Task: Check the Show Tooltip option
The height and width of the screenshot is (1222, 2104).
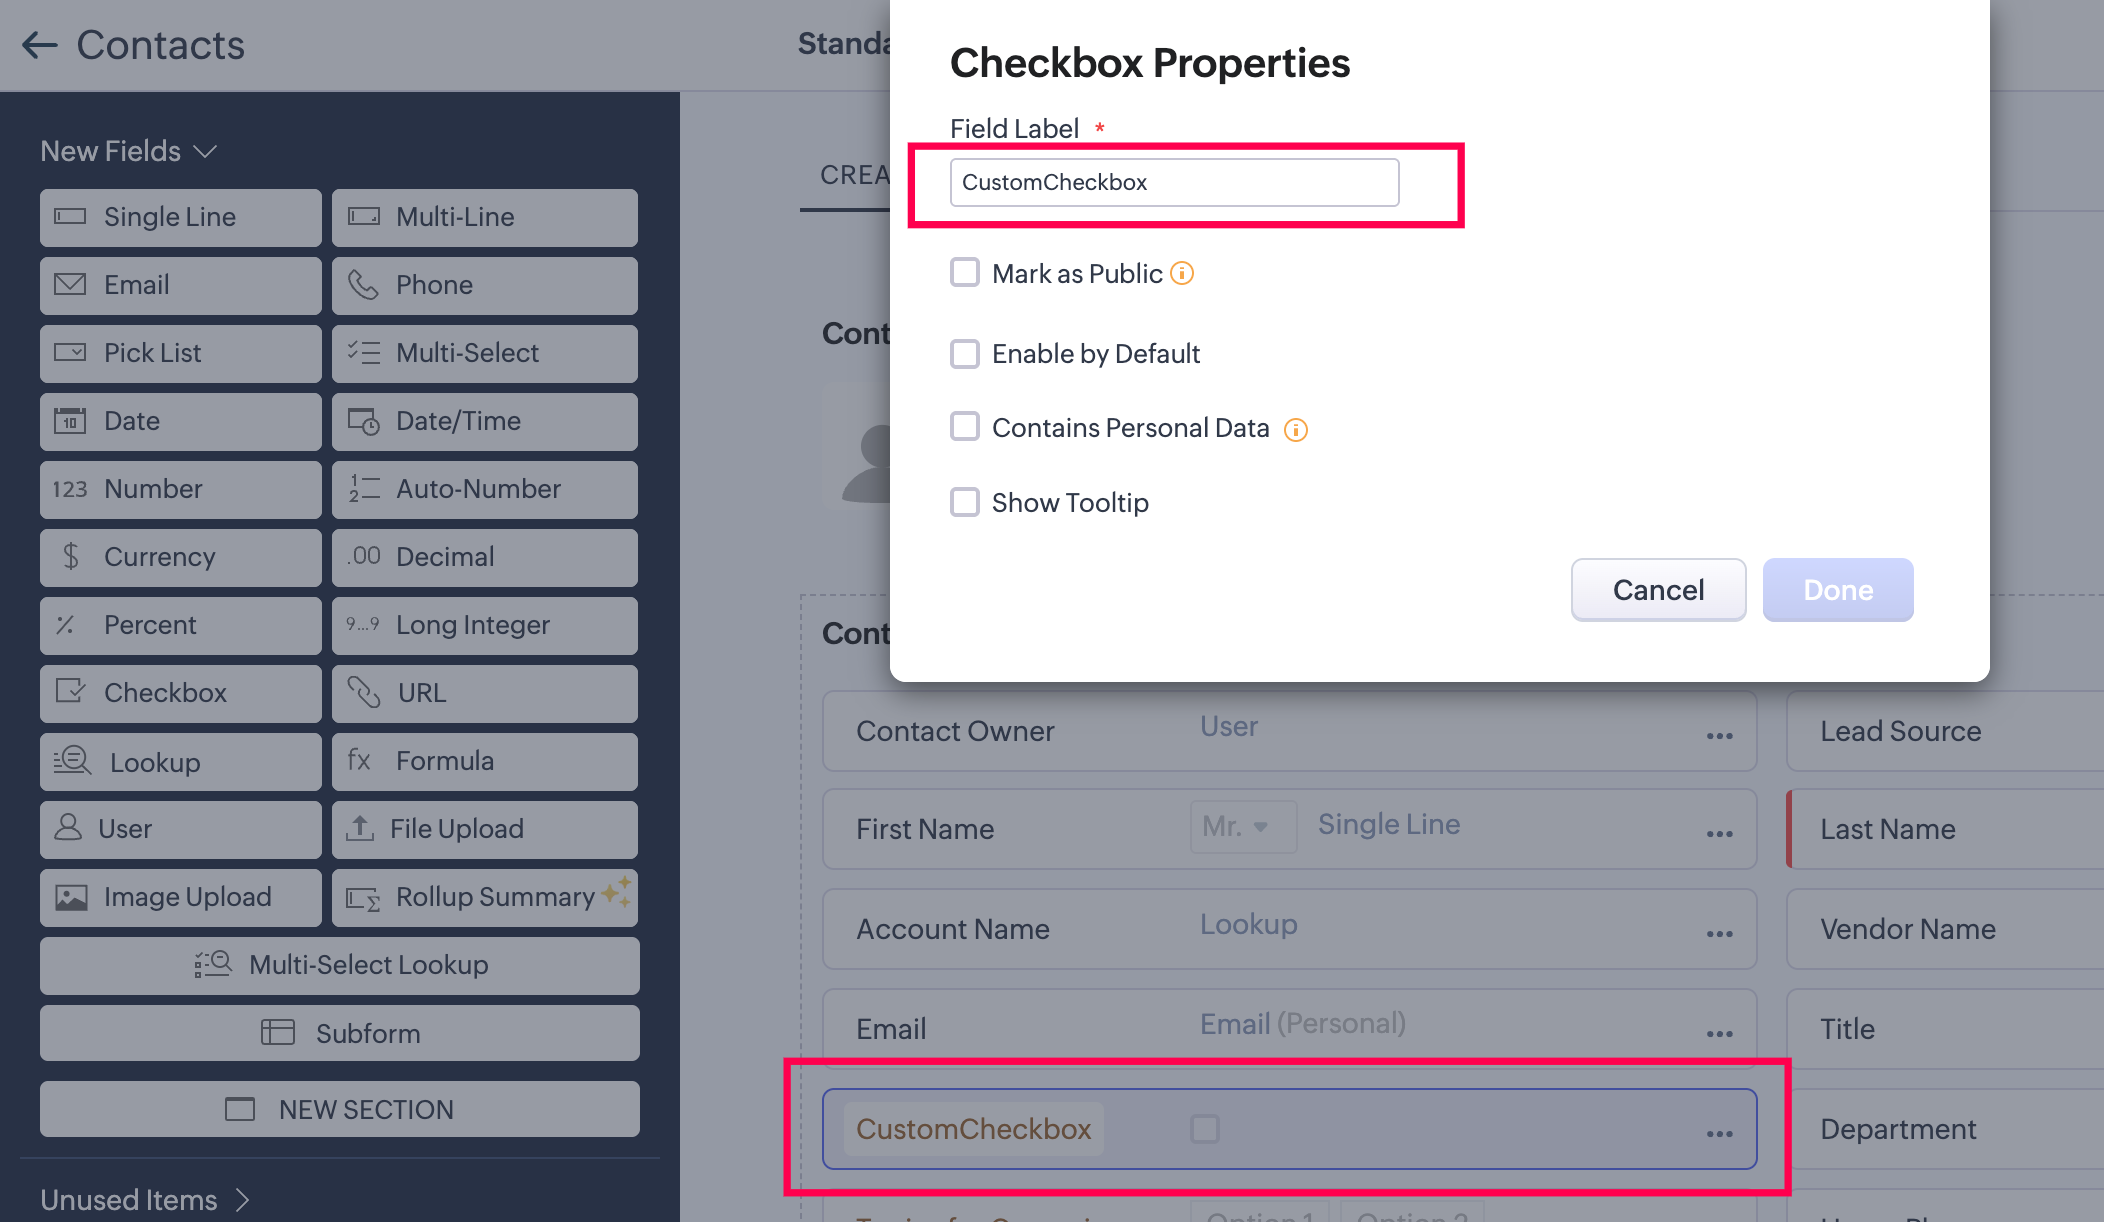Action: (x=965, y=502)
